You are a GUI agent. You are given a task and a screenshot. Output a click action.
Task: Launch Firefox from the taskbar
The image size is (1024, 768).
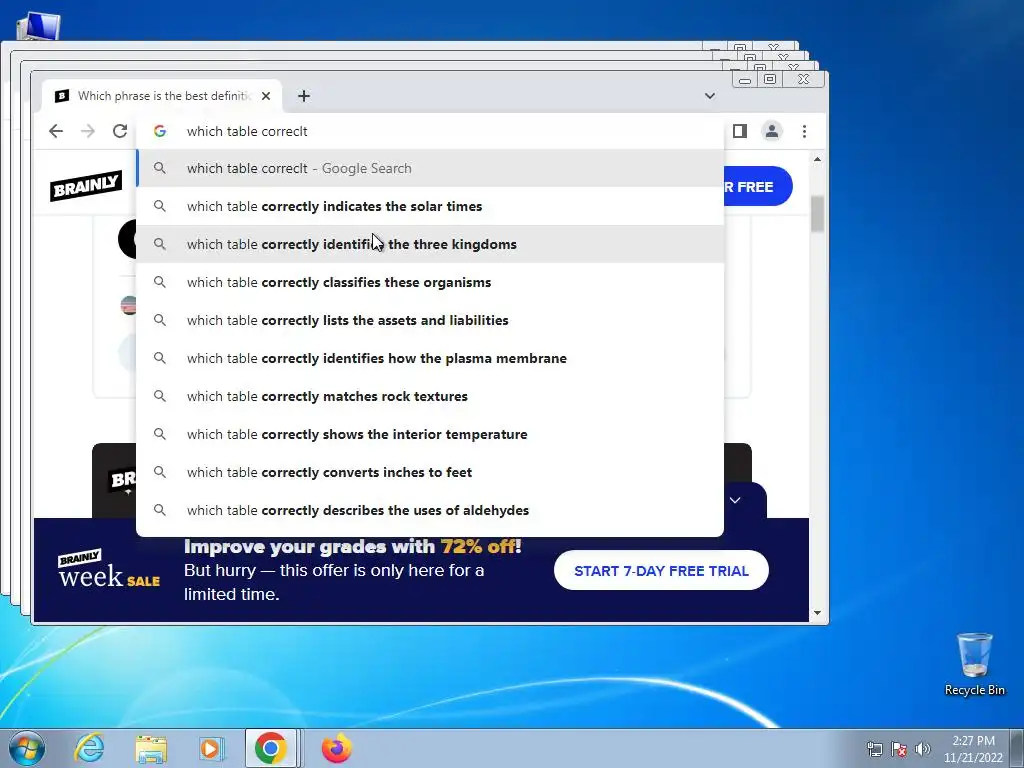tap(336, 748)
